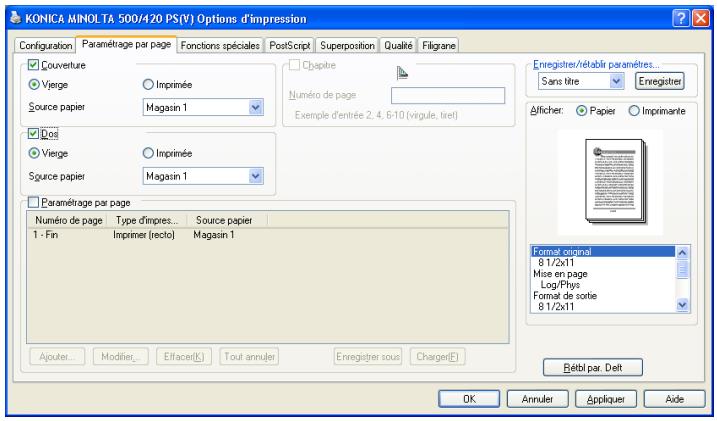Click the Effacer(K) button
Image resolution: width=717 pixels, height=421 pixels.
(184, 357)
